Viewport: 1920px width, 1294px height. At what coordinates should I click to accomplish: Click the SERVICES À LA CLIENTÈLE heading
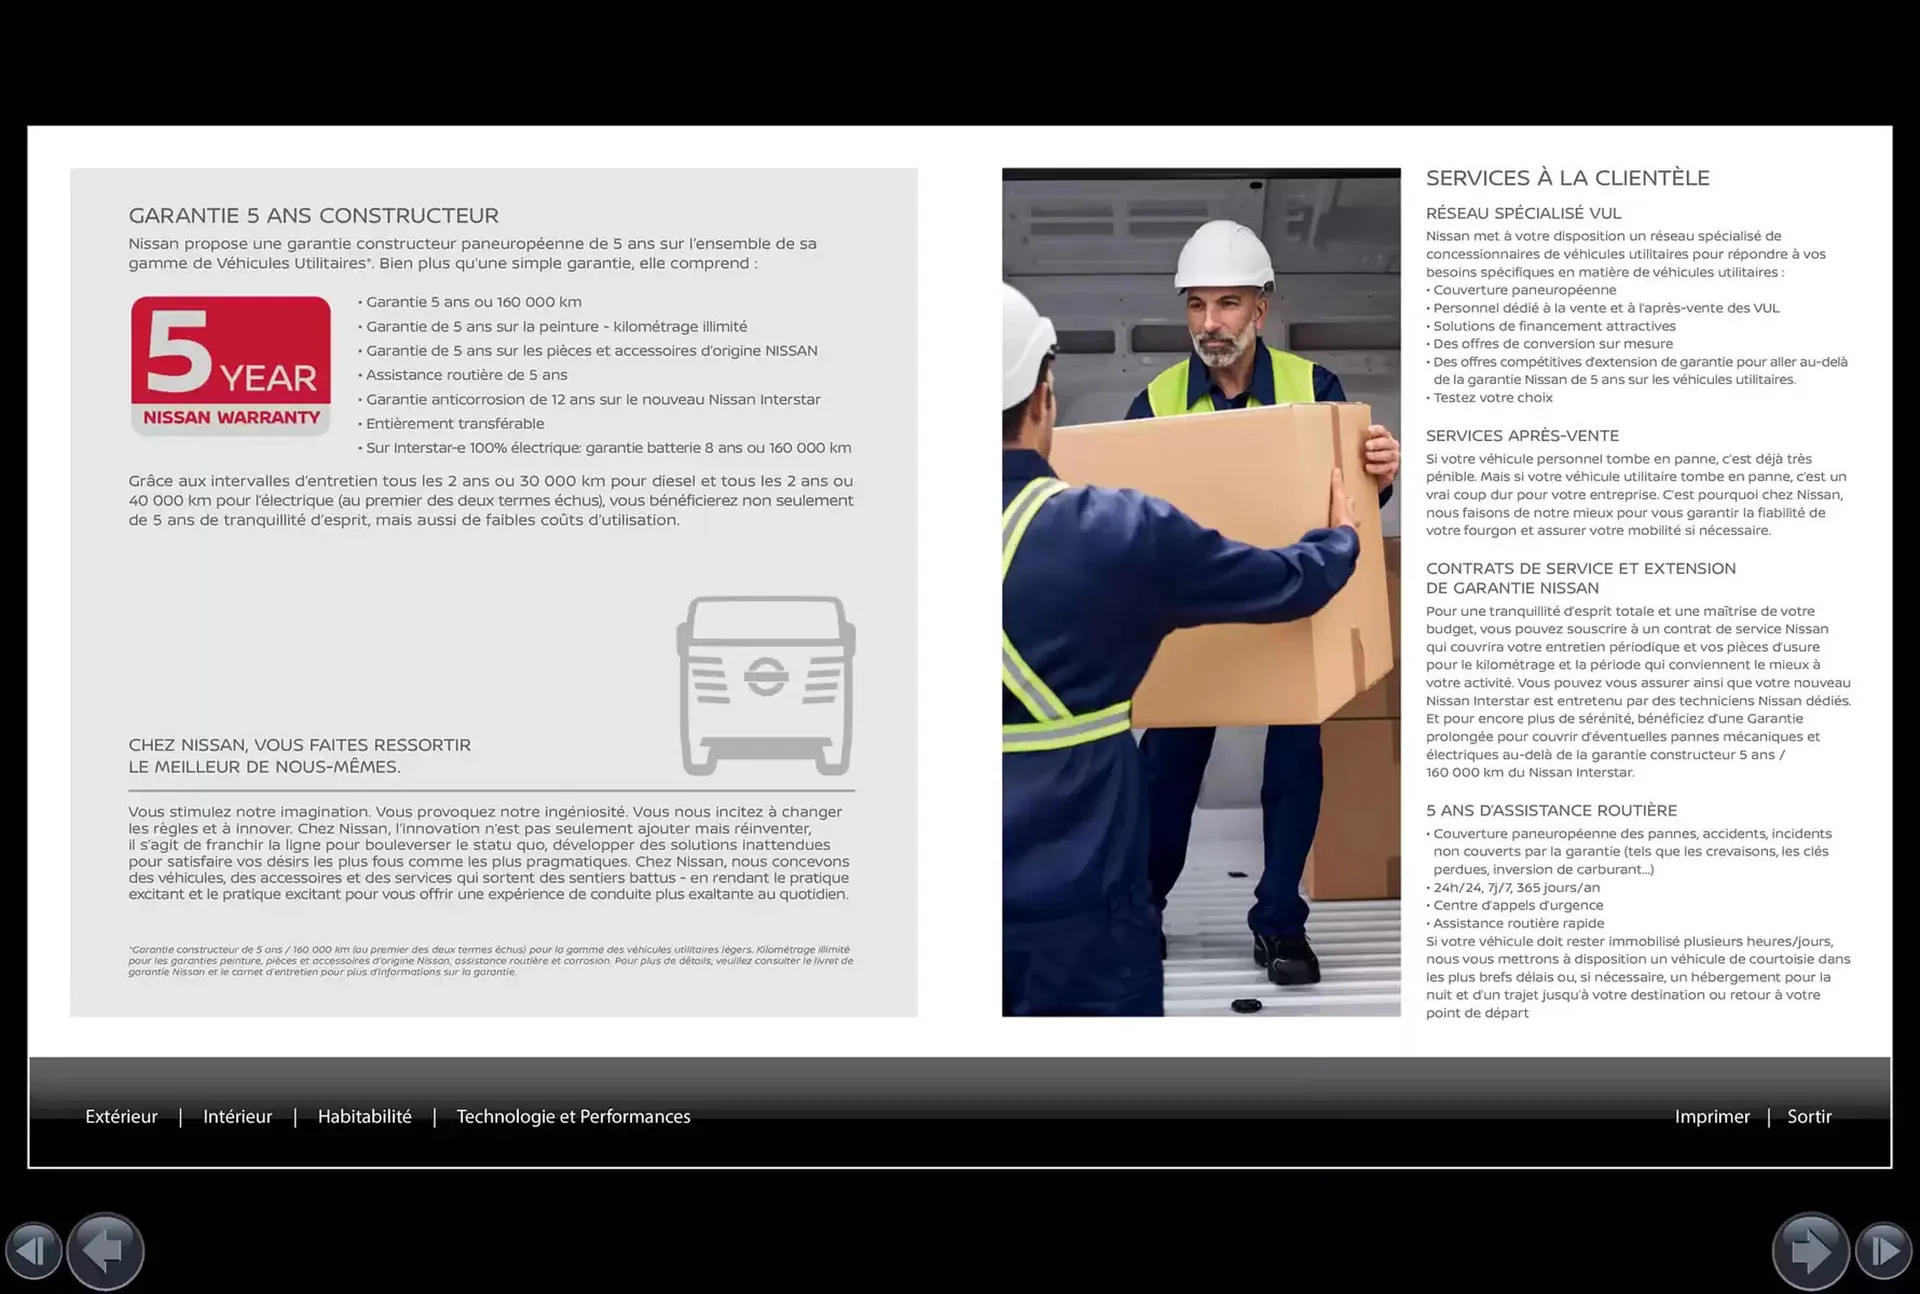point(1568,178)
